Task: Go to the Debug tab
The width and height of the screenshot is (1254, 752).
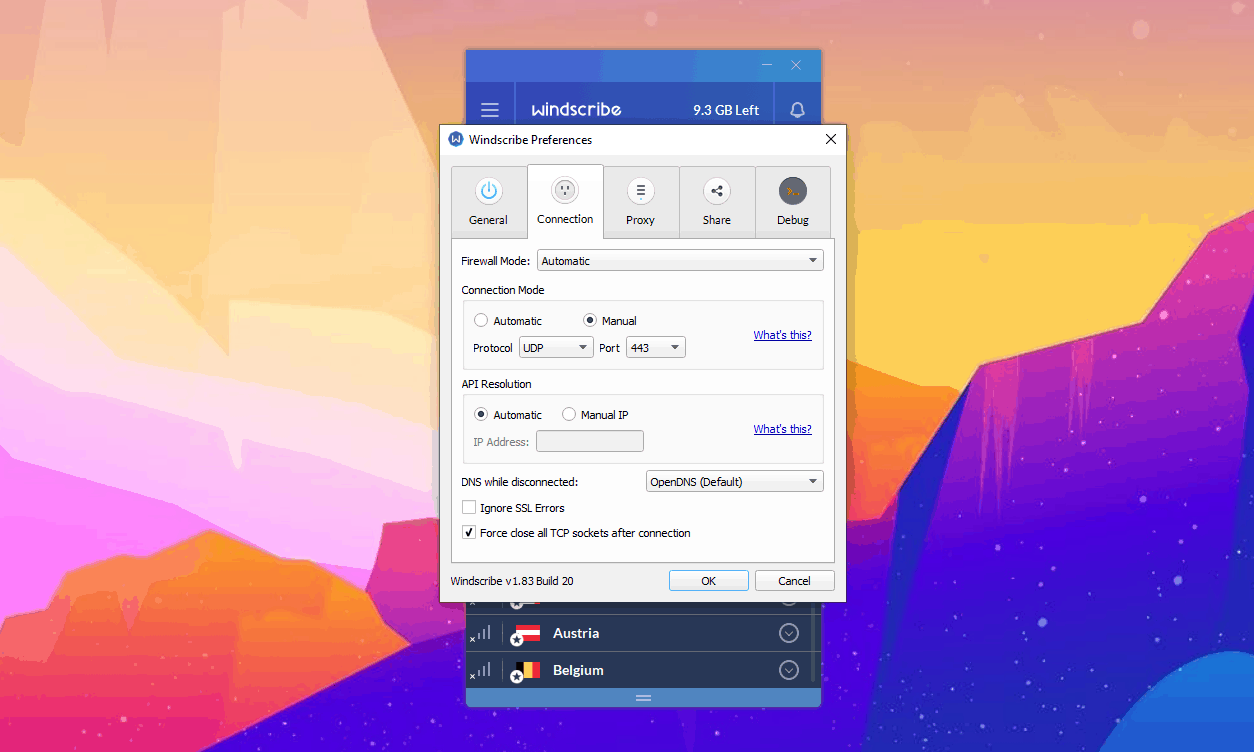Action: click(x=793, y=202)
